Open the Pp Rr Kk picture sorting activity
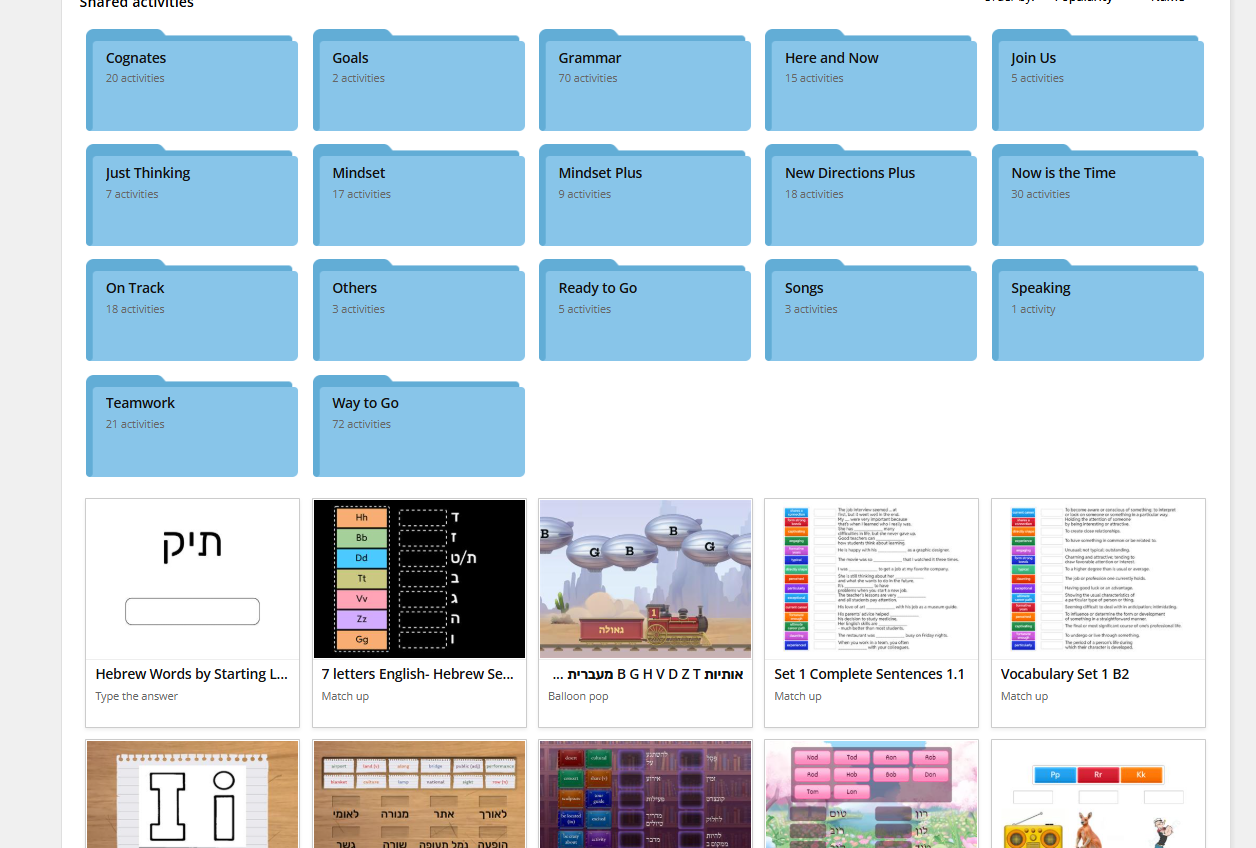The image size is (1256, 848). pyautogui.click(x=1097, y=794)
